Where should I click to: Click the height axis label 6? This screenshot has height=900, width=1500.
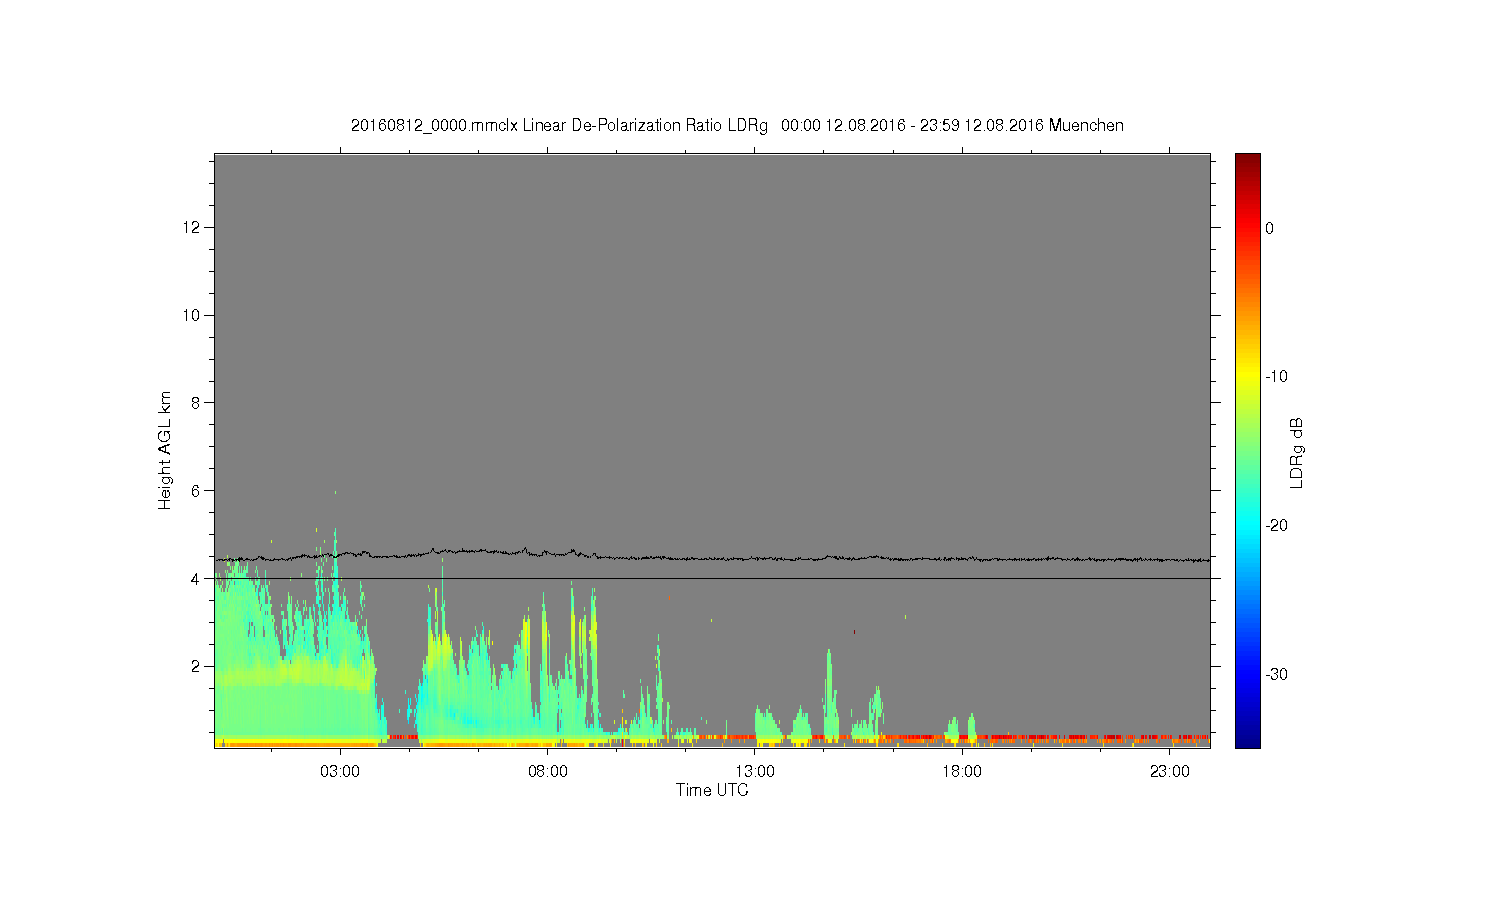(x=196, y=491)
